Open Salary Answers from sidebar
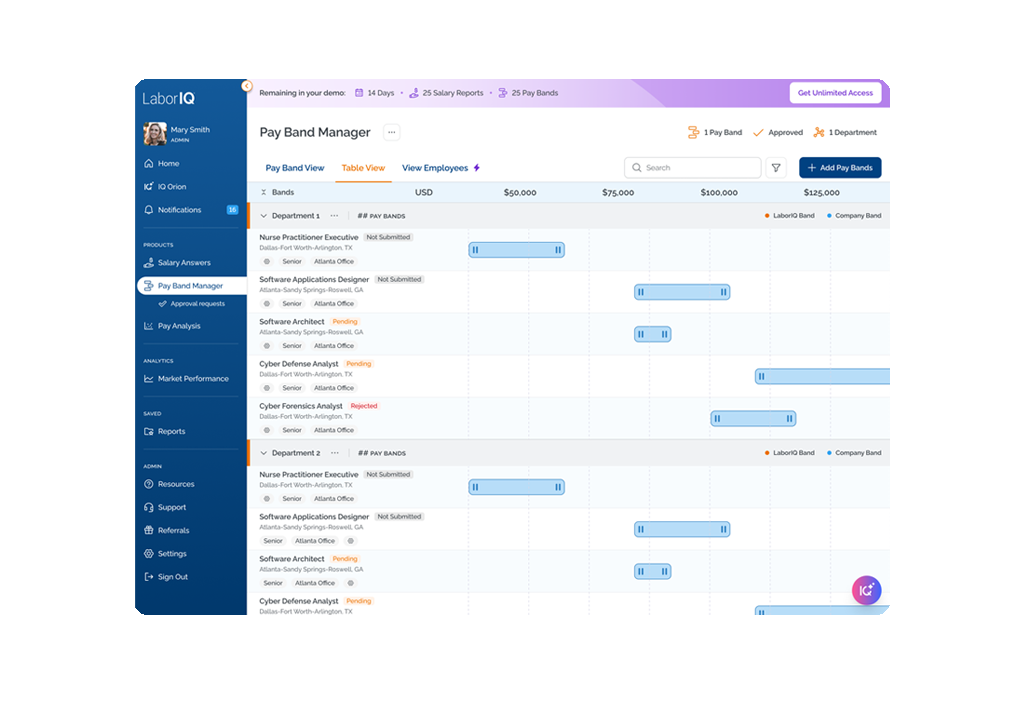The image size is (1024, 715). [x=184, y=263]
